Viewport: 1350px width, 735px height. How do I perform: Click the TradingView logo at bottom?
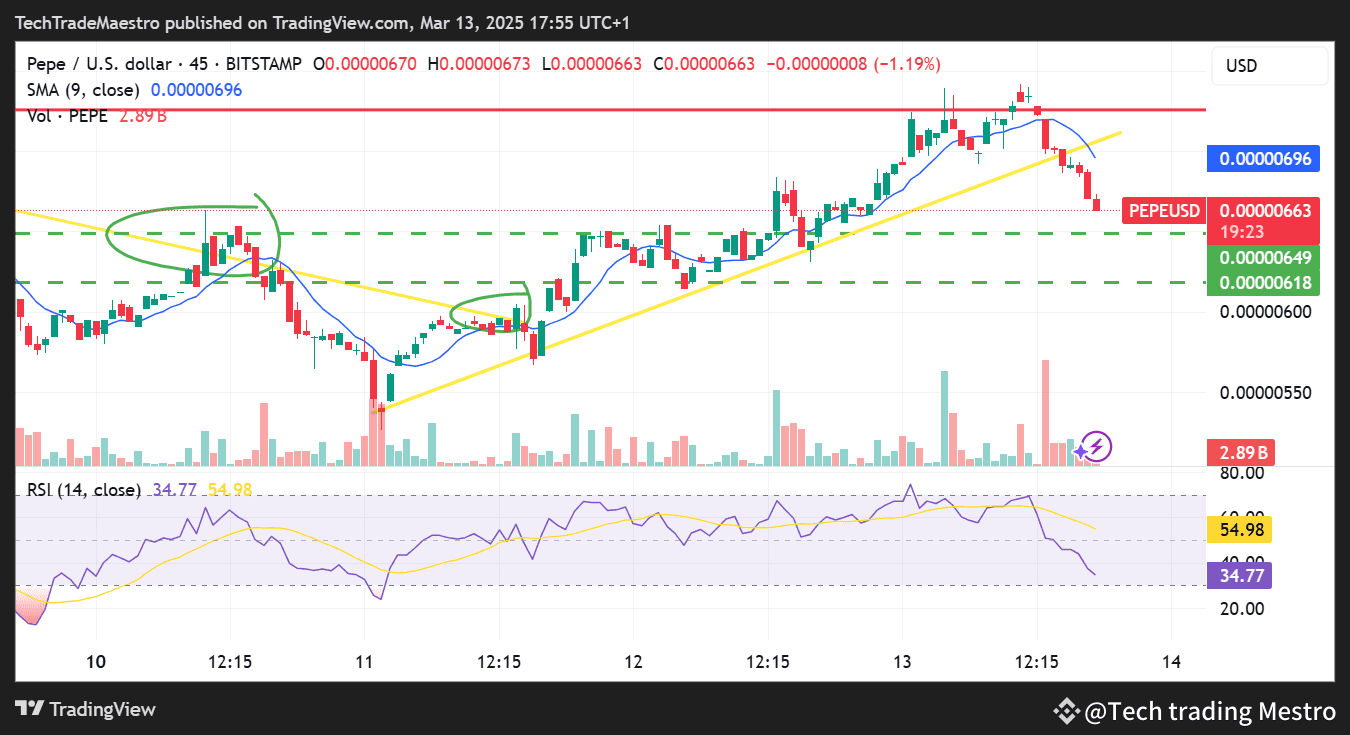86,709
